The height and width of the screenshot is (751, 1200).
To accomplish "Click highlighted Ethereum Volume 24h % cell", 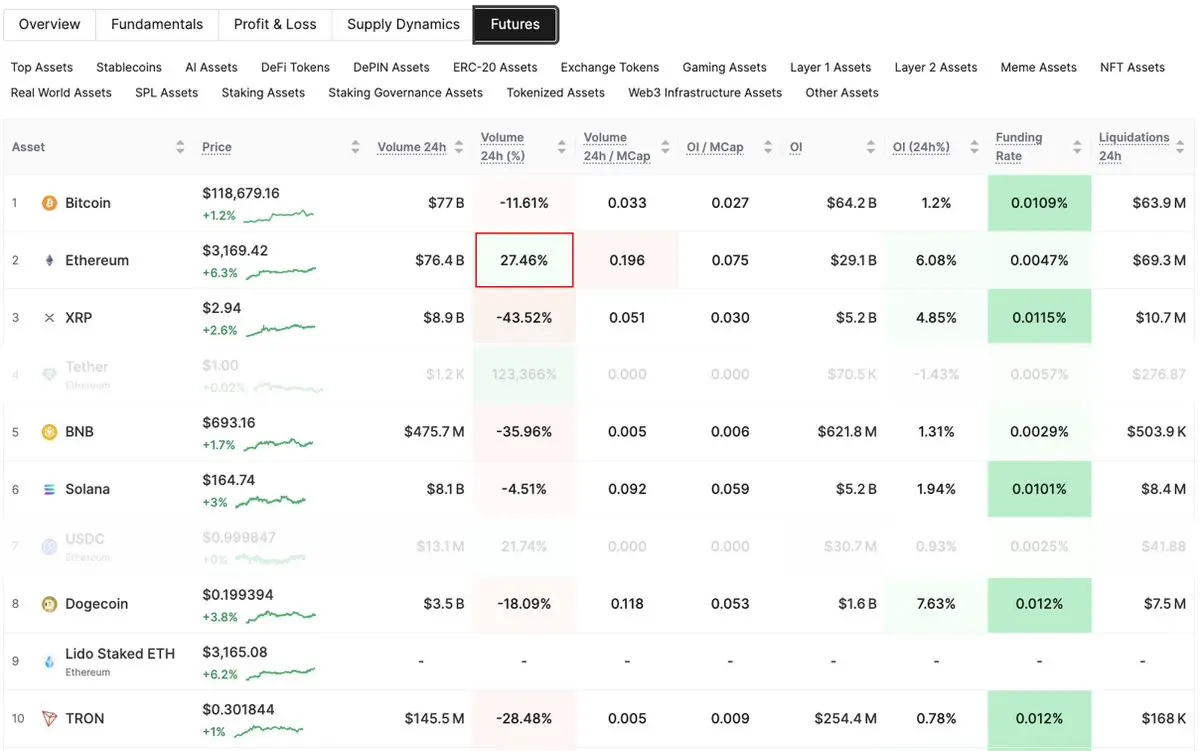I will (524, 260).
